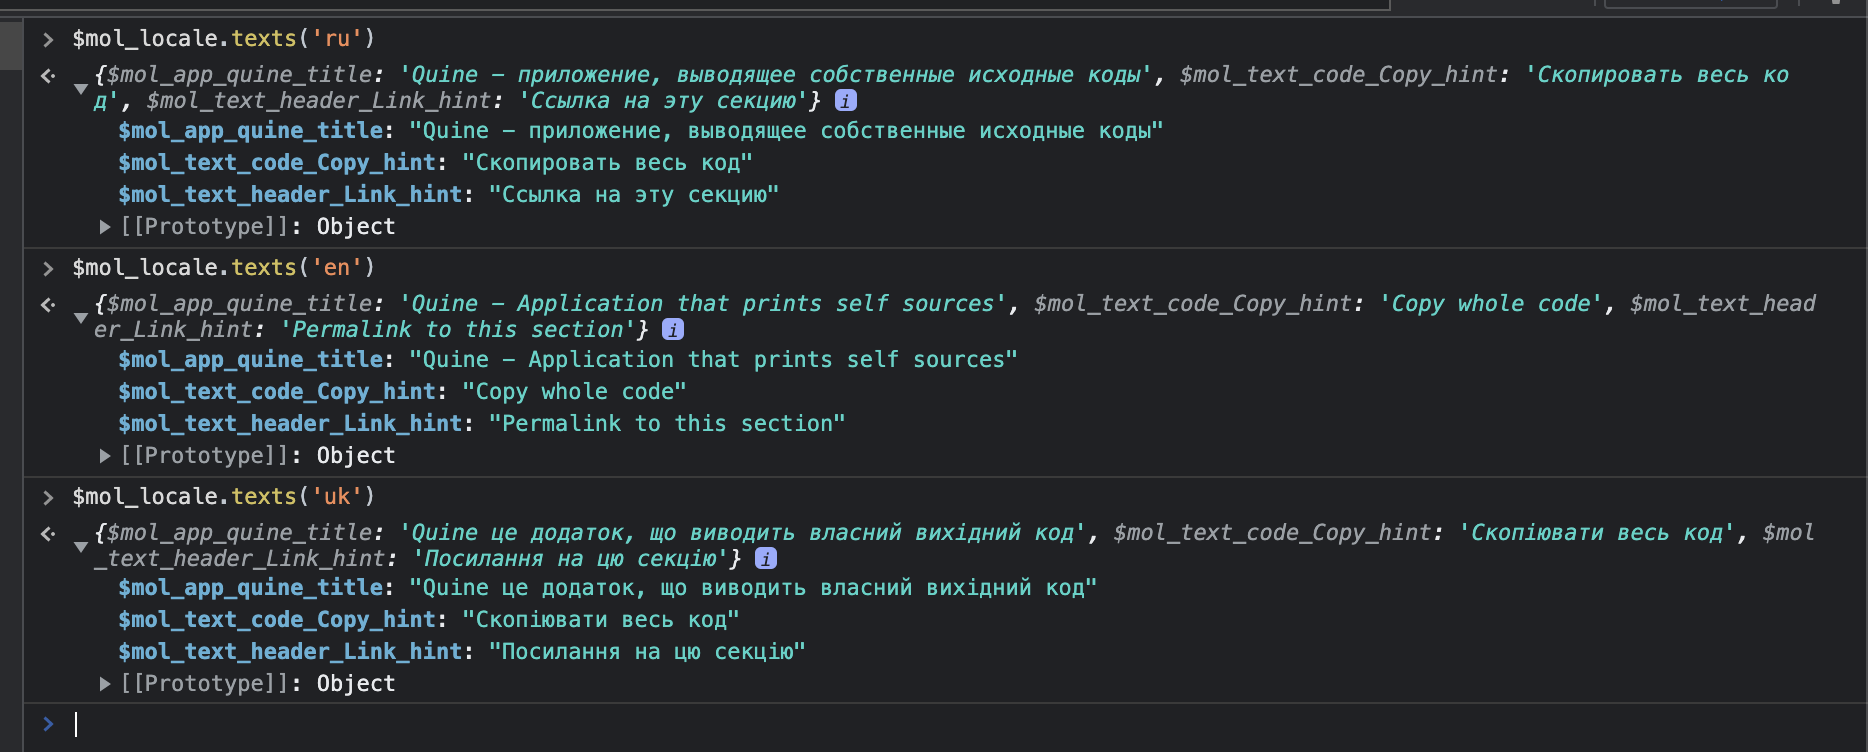1868x752 pixels.
Task: Click the info icon on the 'uk' object
Action: pyautogui.click(x=766, y=559)
